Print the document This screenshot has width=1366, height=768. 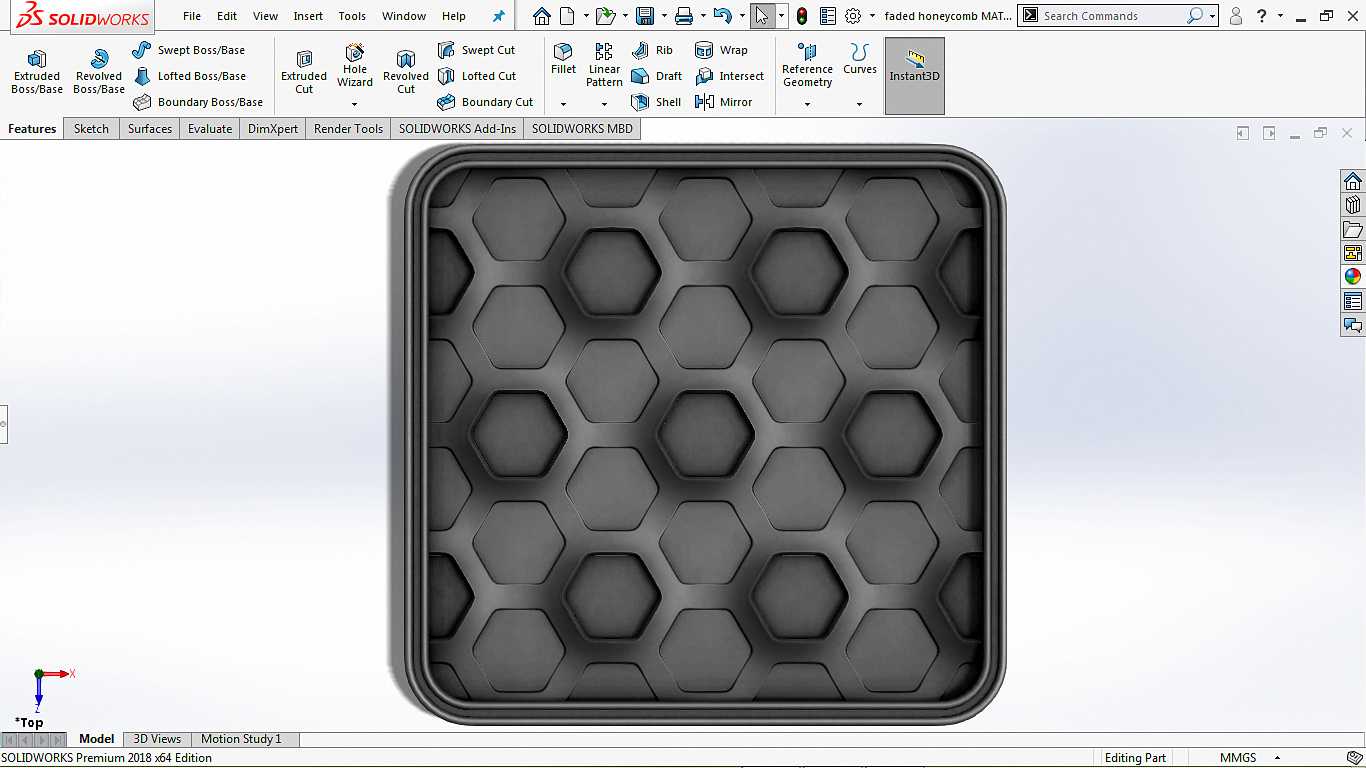point(684,16)
